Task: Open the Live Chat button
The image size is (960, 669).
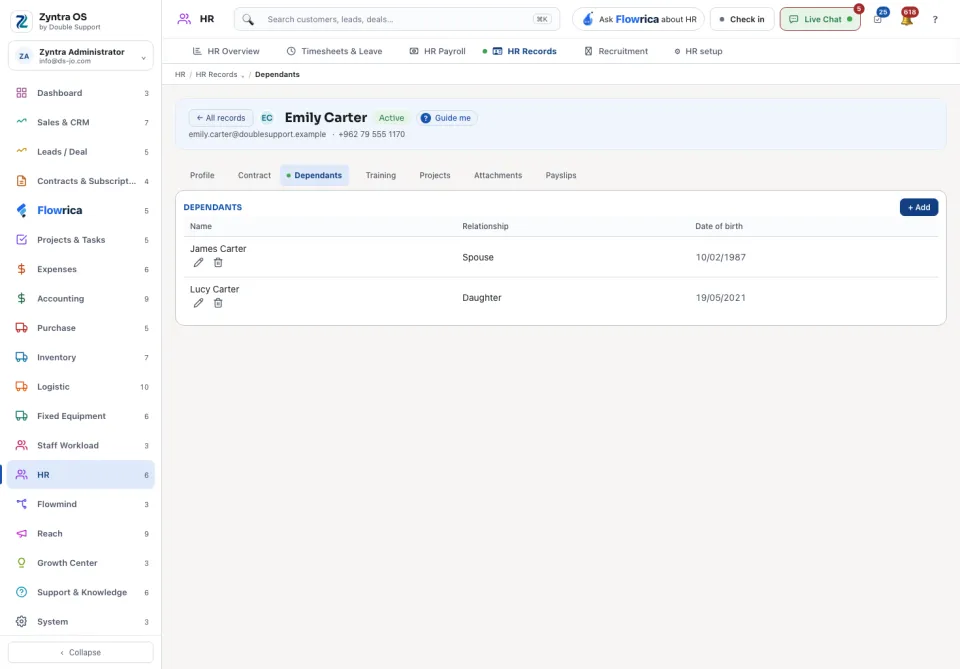Action: point(820,19)
